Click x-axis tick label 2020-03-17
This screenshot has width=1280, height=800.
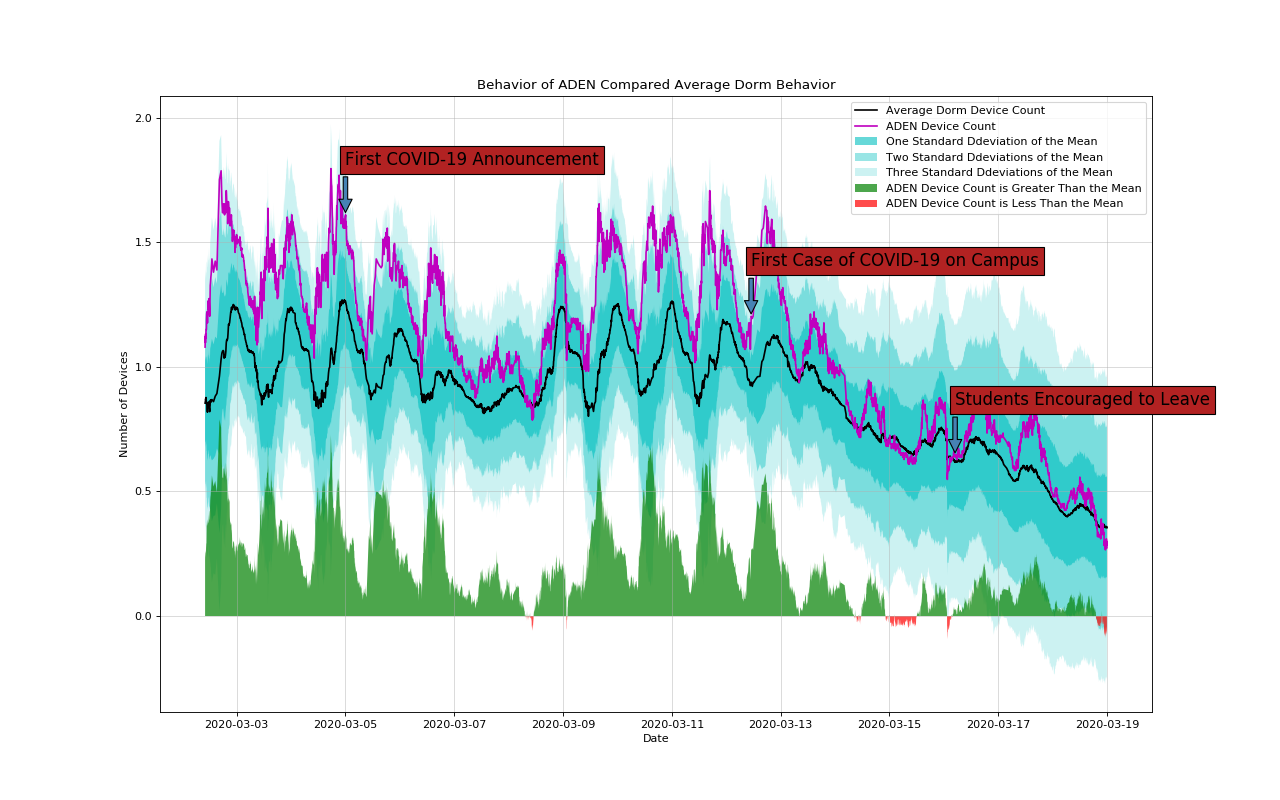click(998, 723)
